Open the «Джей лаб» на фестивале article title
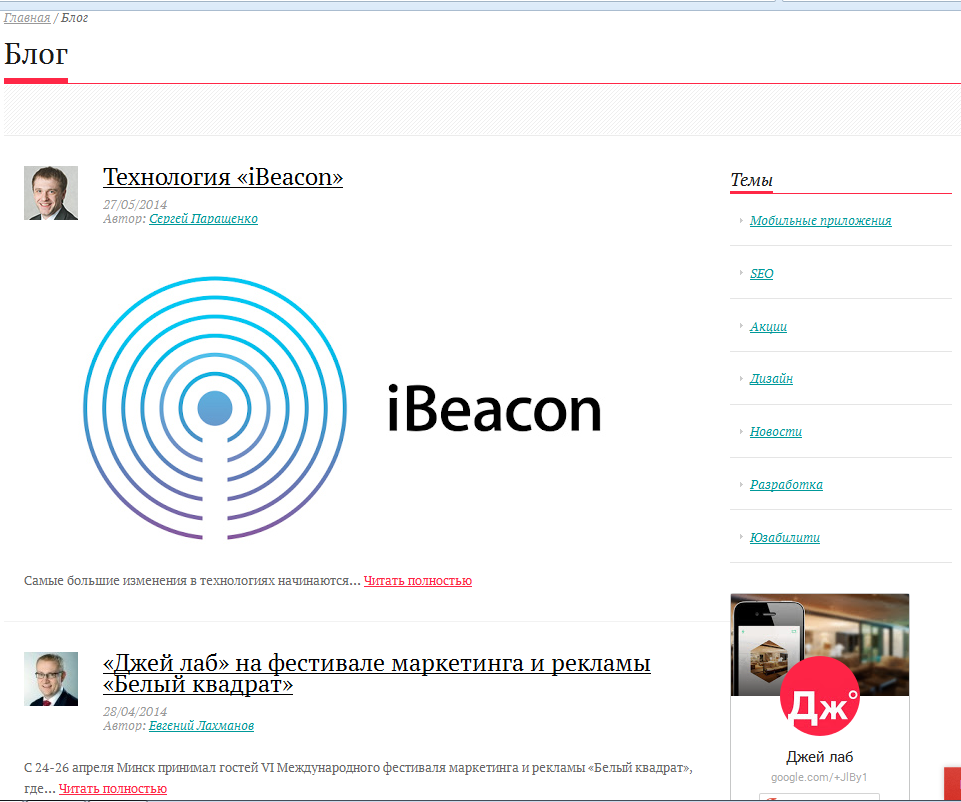 (376, 673)
